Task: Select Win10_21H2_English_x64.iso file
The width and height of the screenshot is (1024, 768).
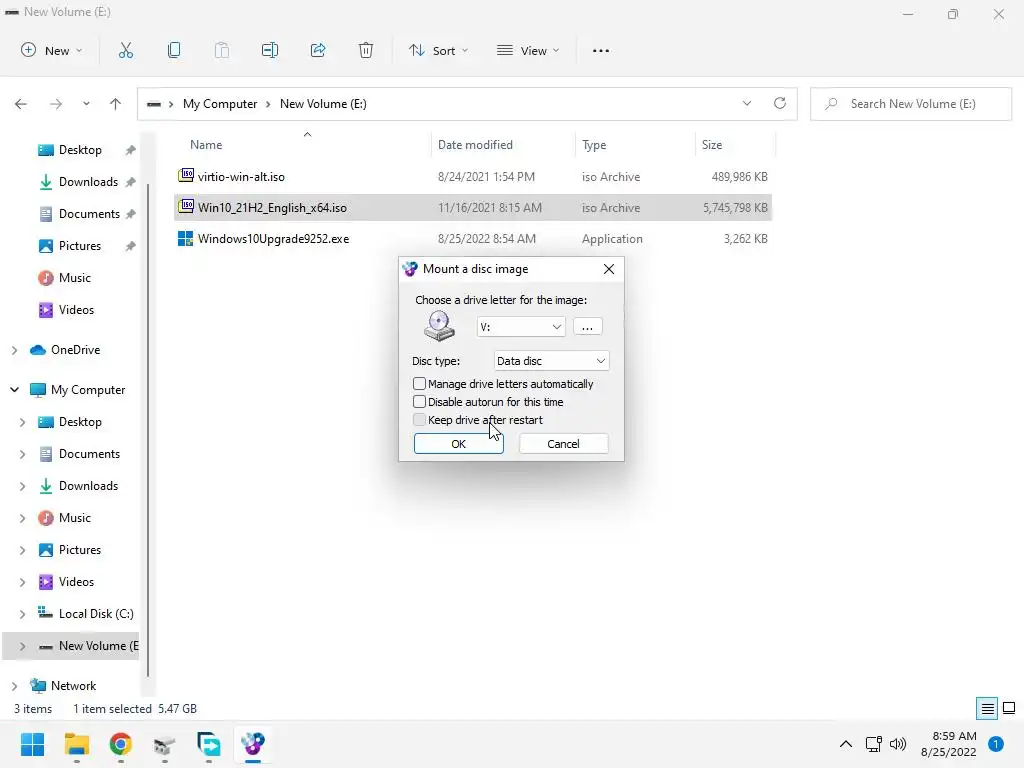Action: click(473, 208)
